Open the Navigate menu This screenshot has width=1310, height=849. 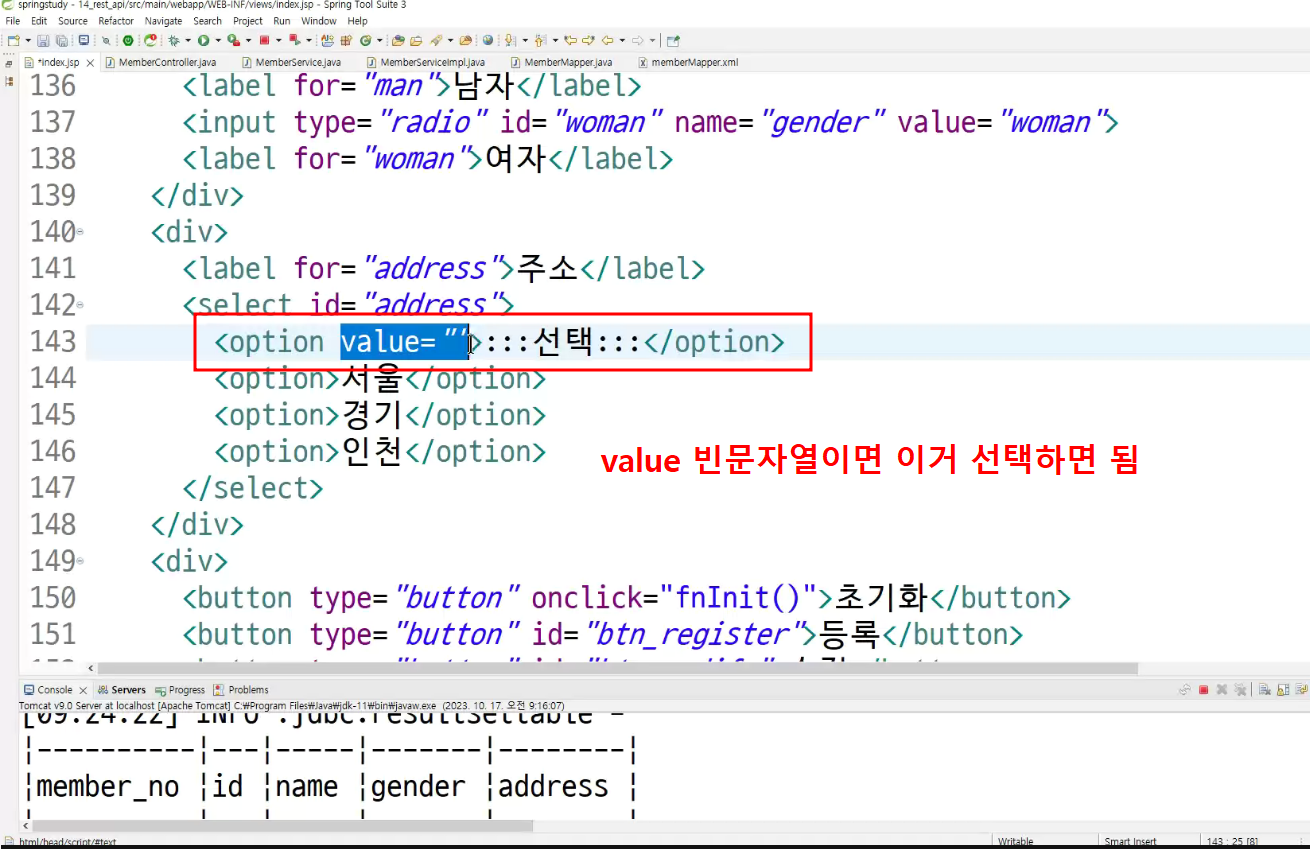164,21
